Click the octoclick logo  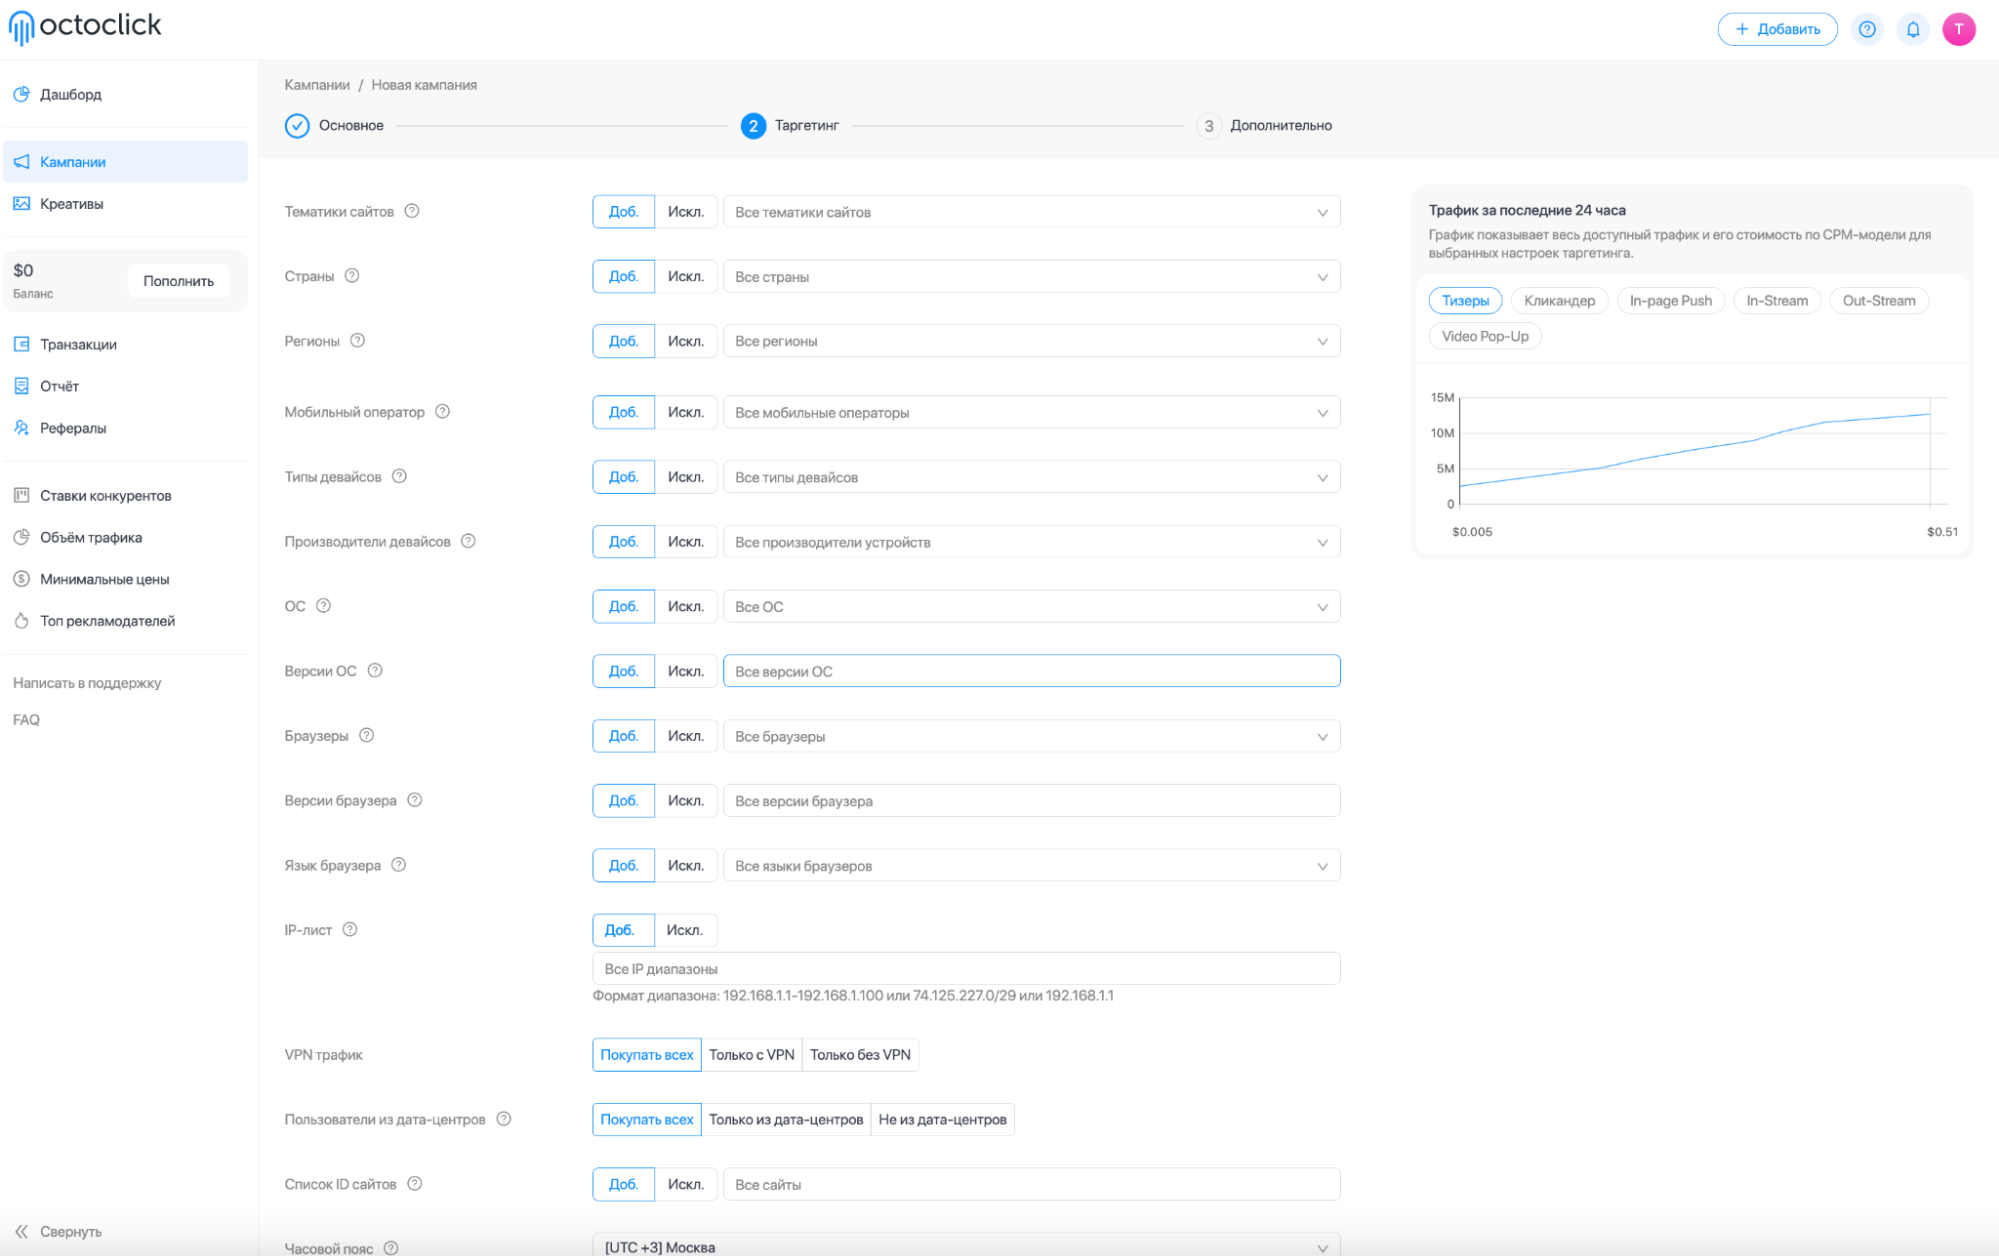point(85,27)
